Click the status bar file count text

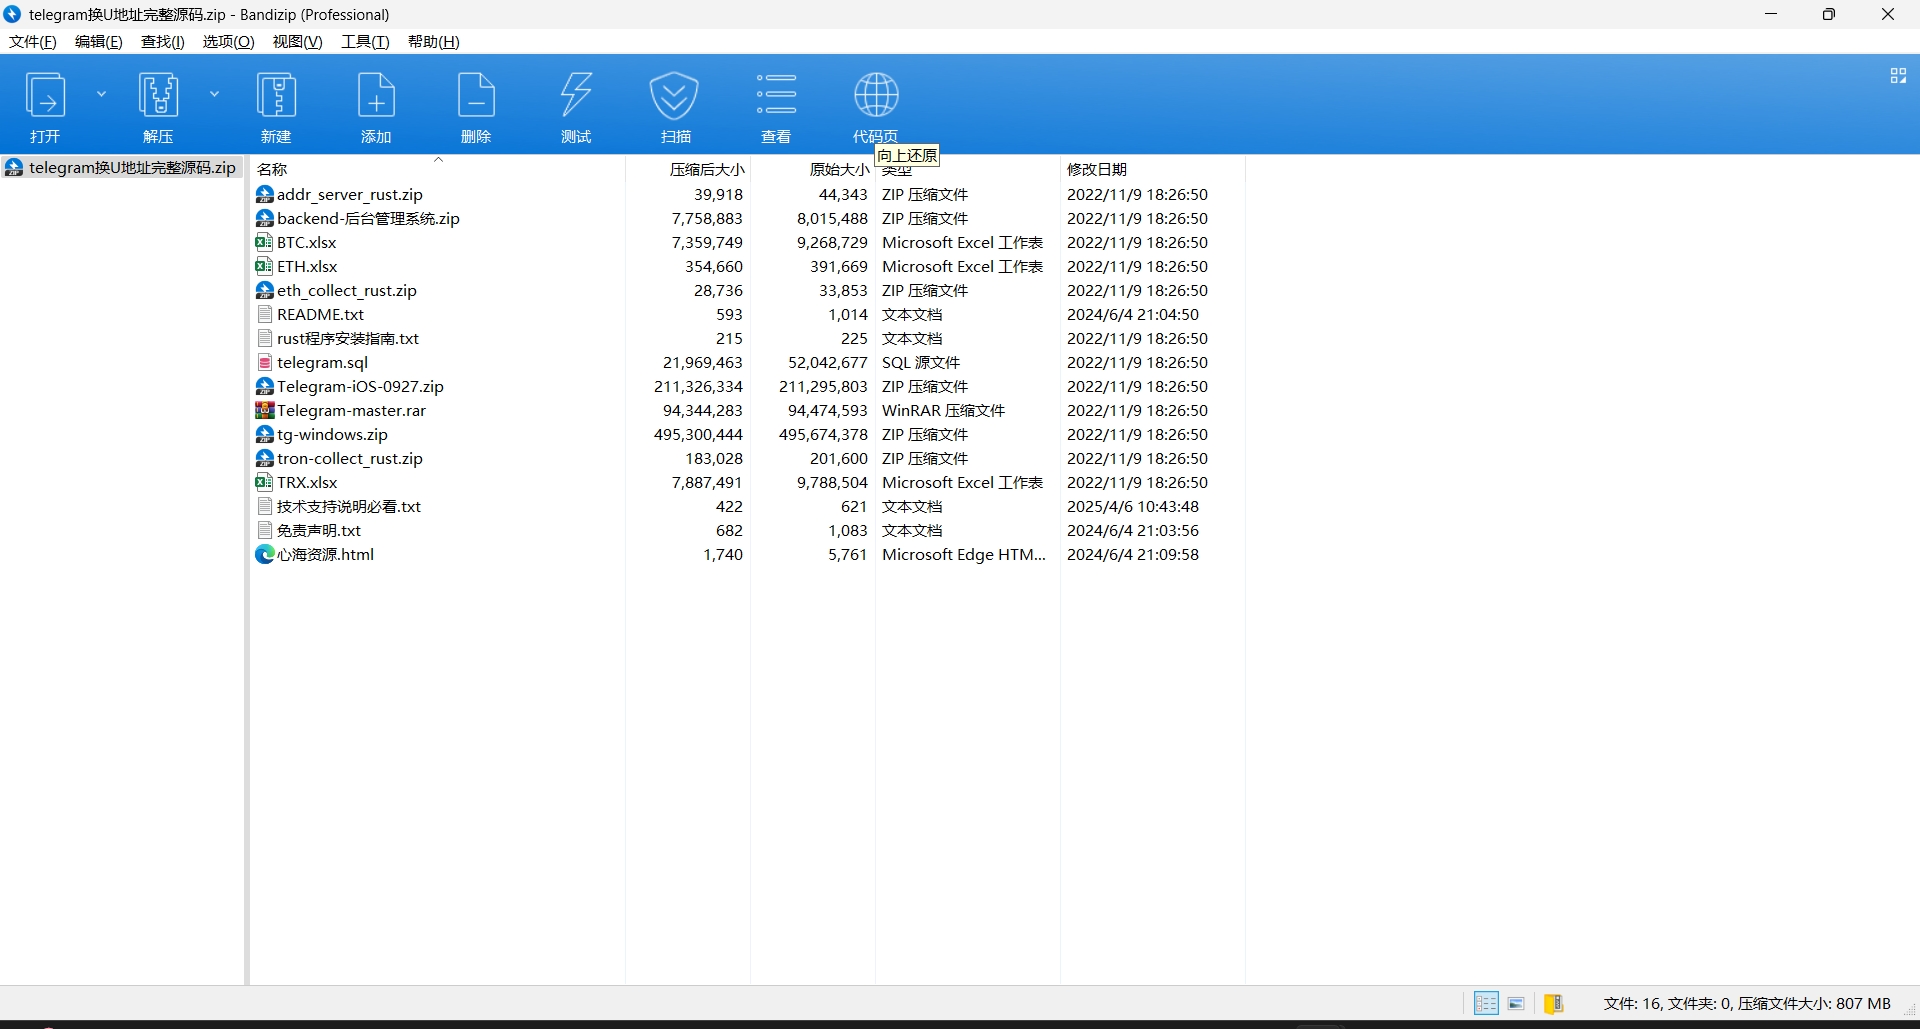pyautogui.click(x=1747, y=1003)
